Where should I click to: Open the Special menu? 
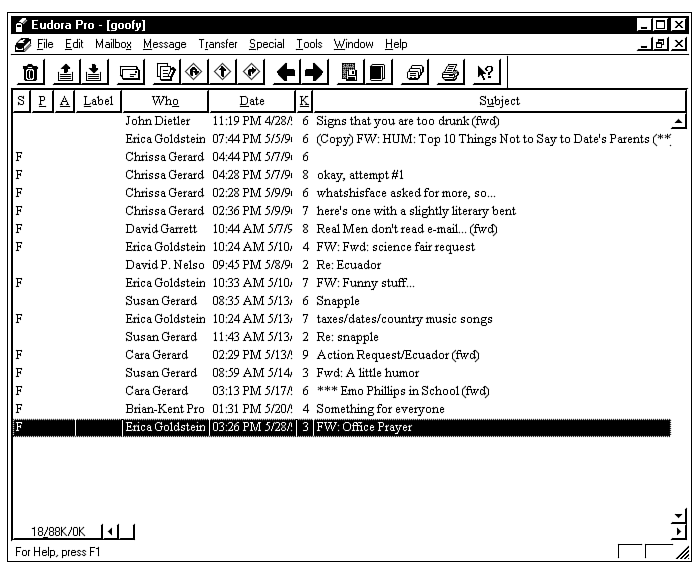tap(267, 44)
